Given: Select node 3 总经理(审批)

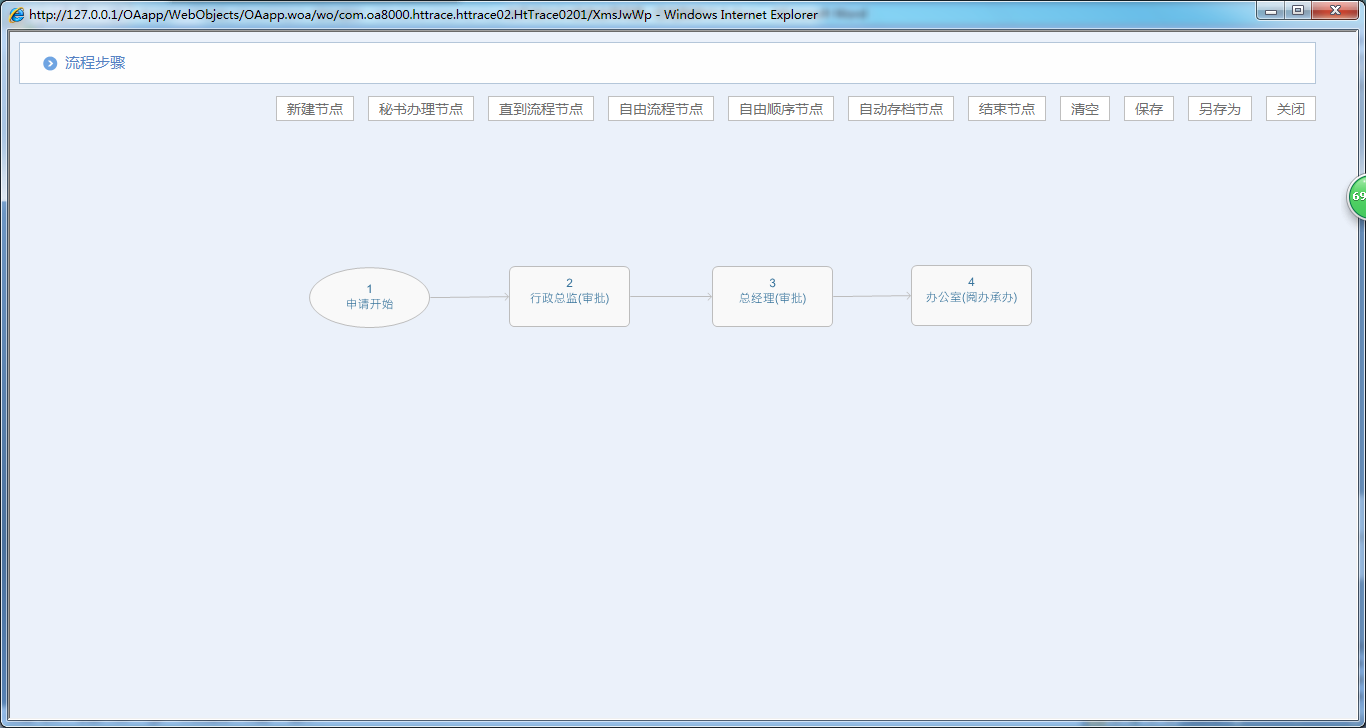Looking at the screenshot, I should coord(772,296).
